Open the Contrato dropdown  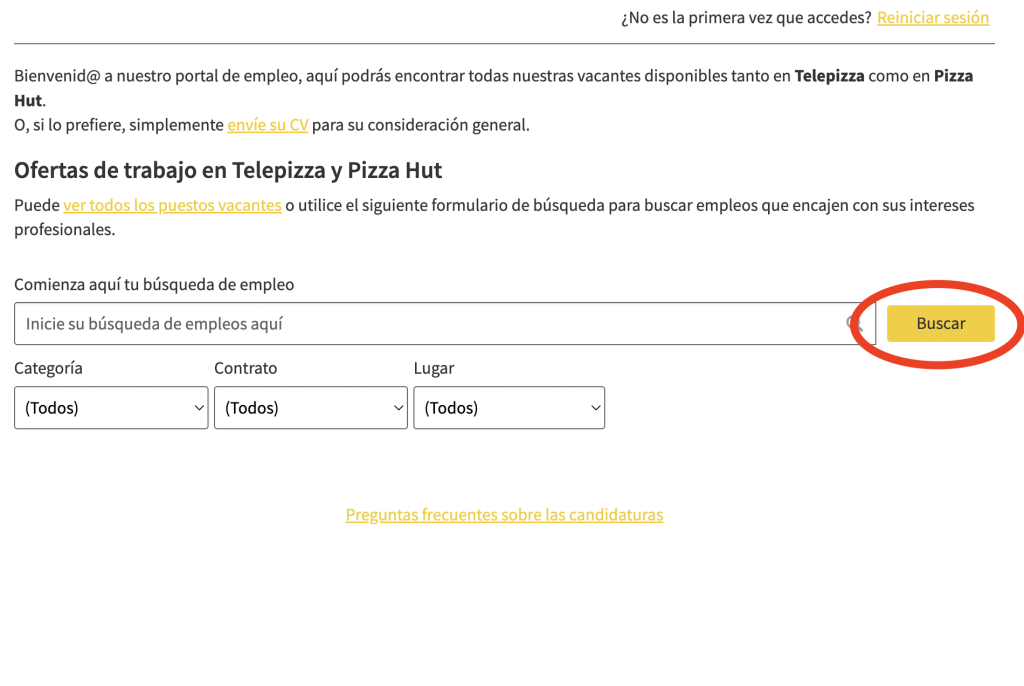311,407
